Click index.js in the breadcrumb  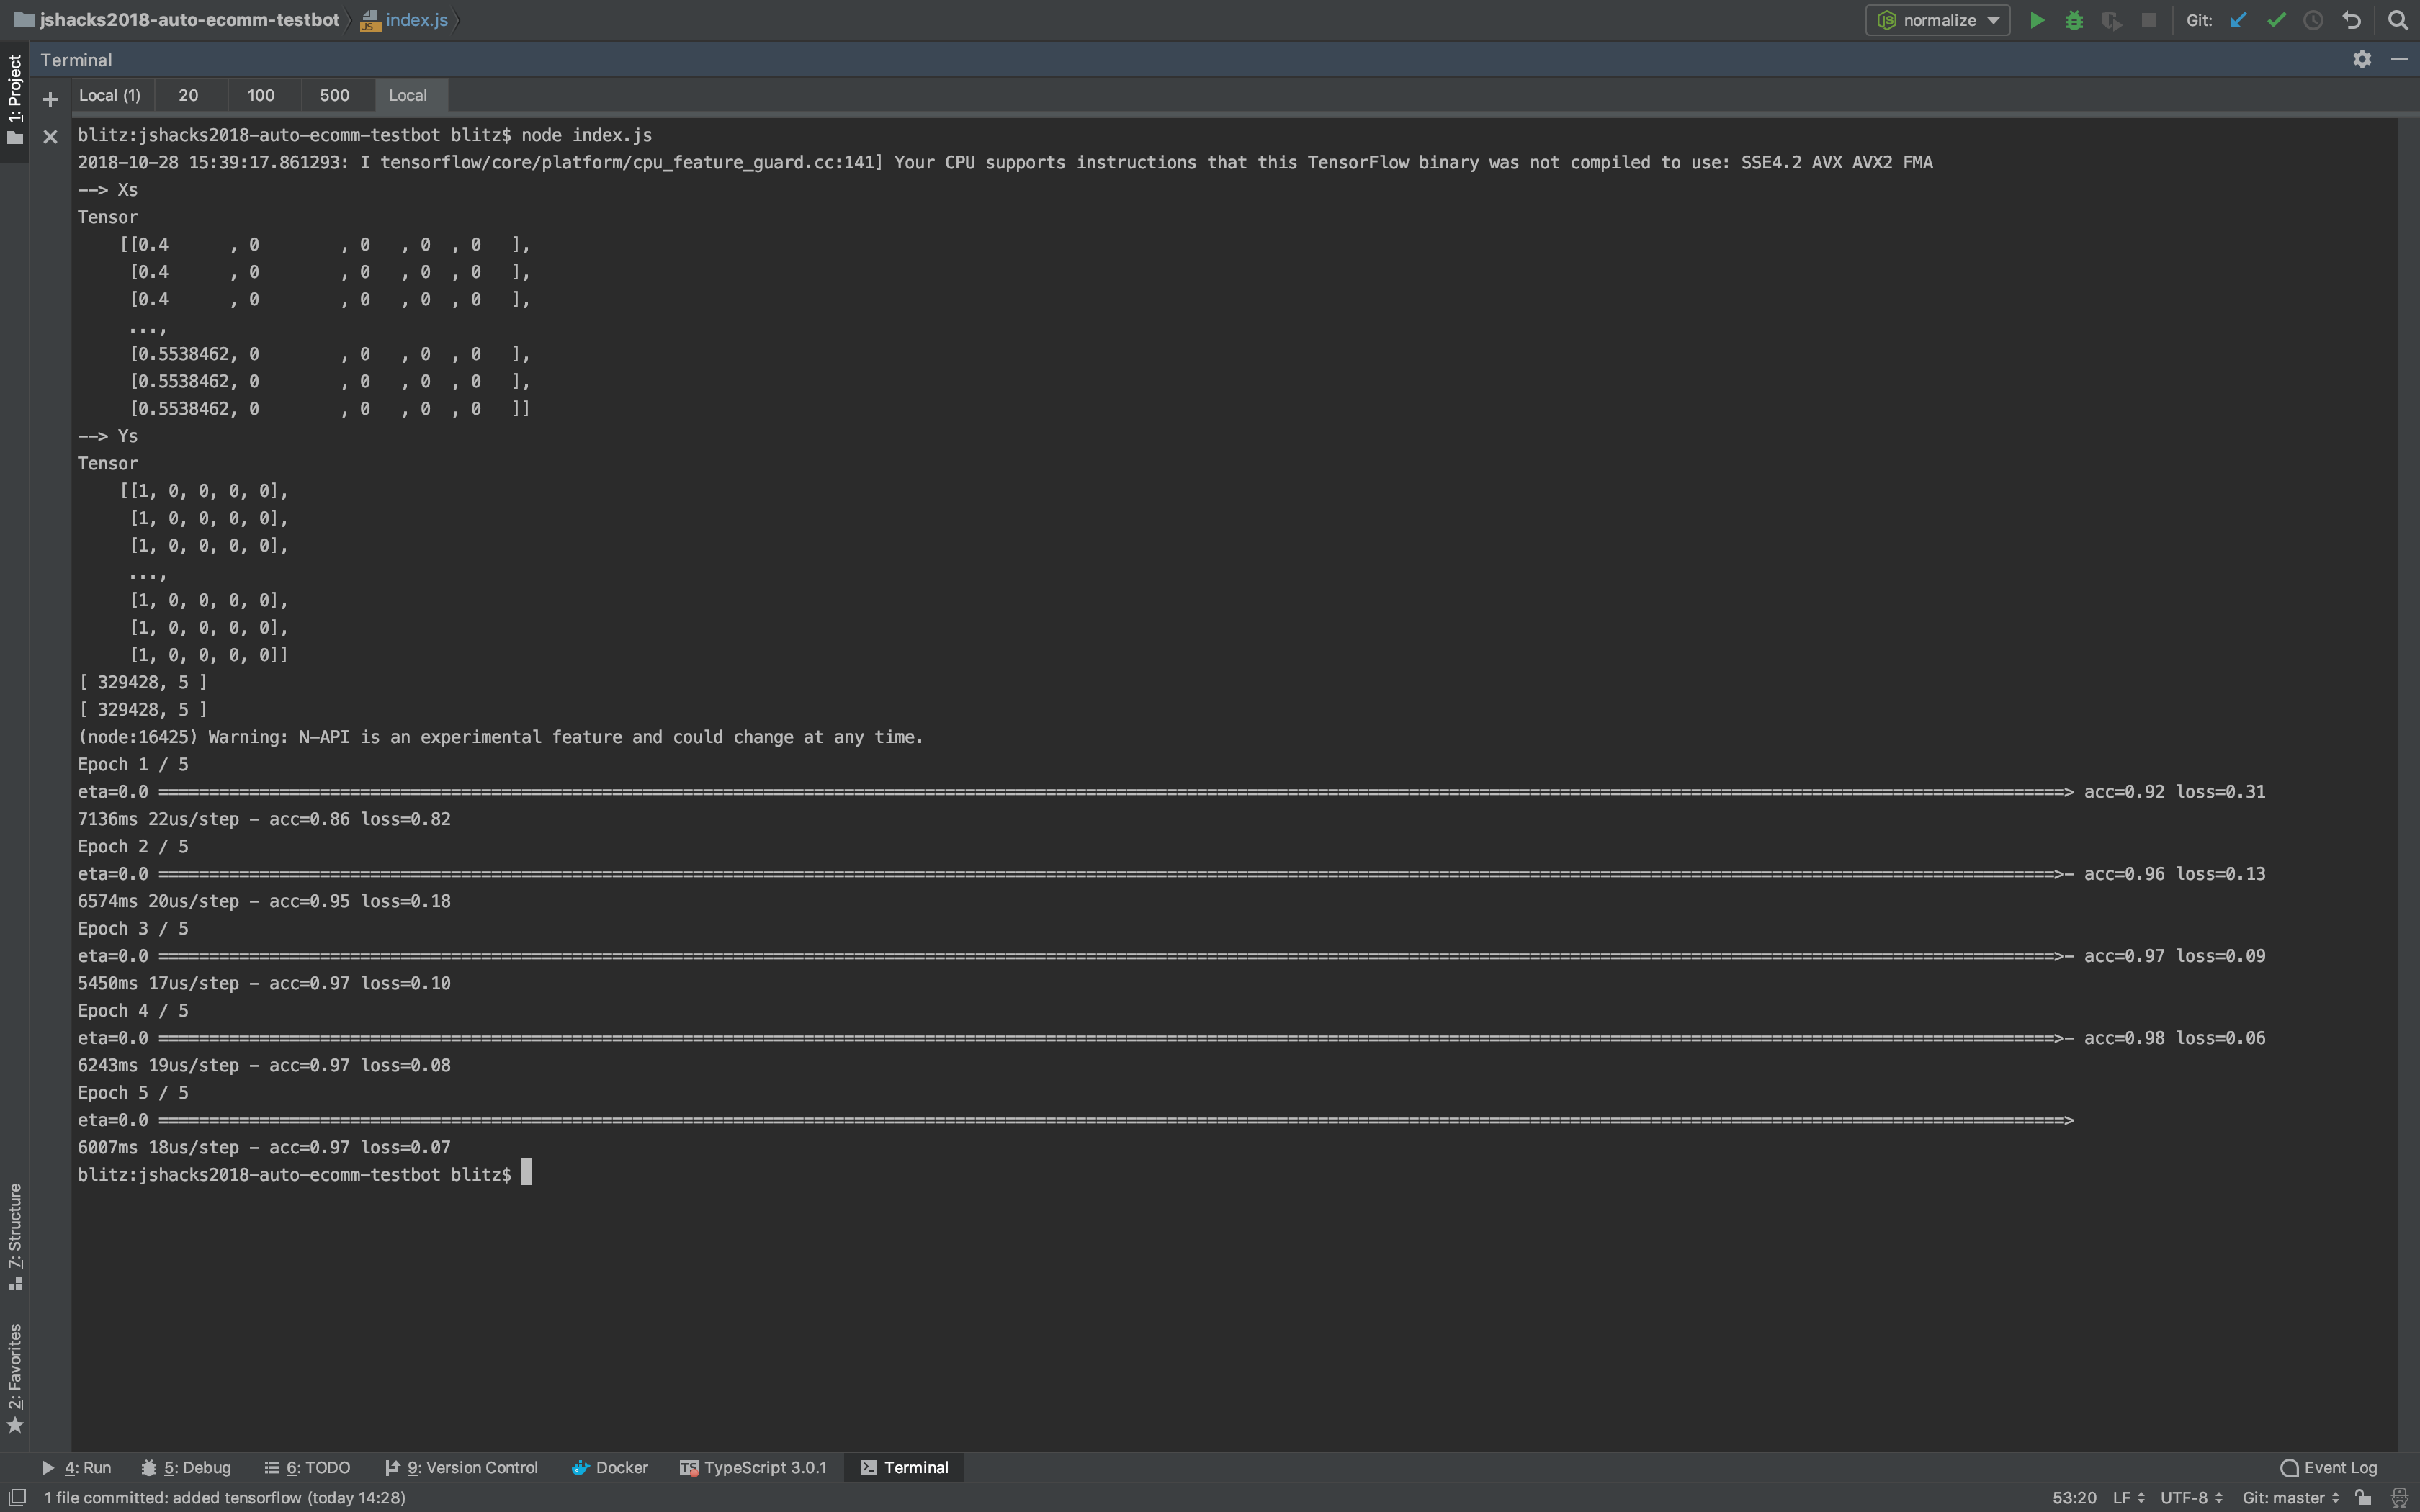tap(415, 20)
